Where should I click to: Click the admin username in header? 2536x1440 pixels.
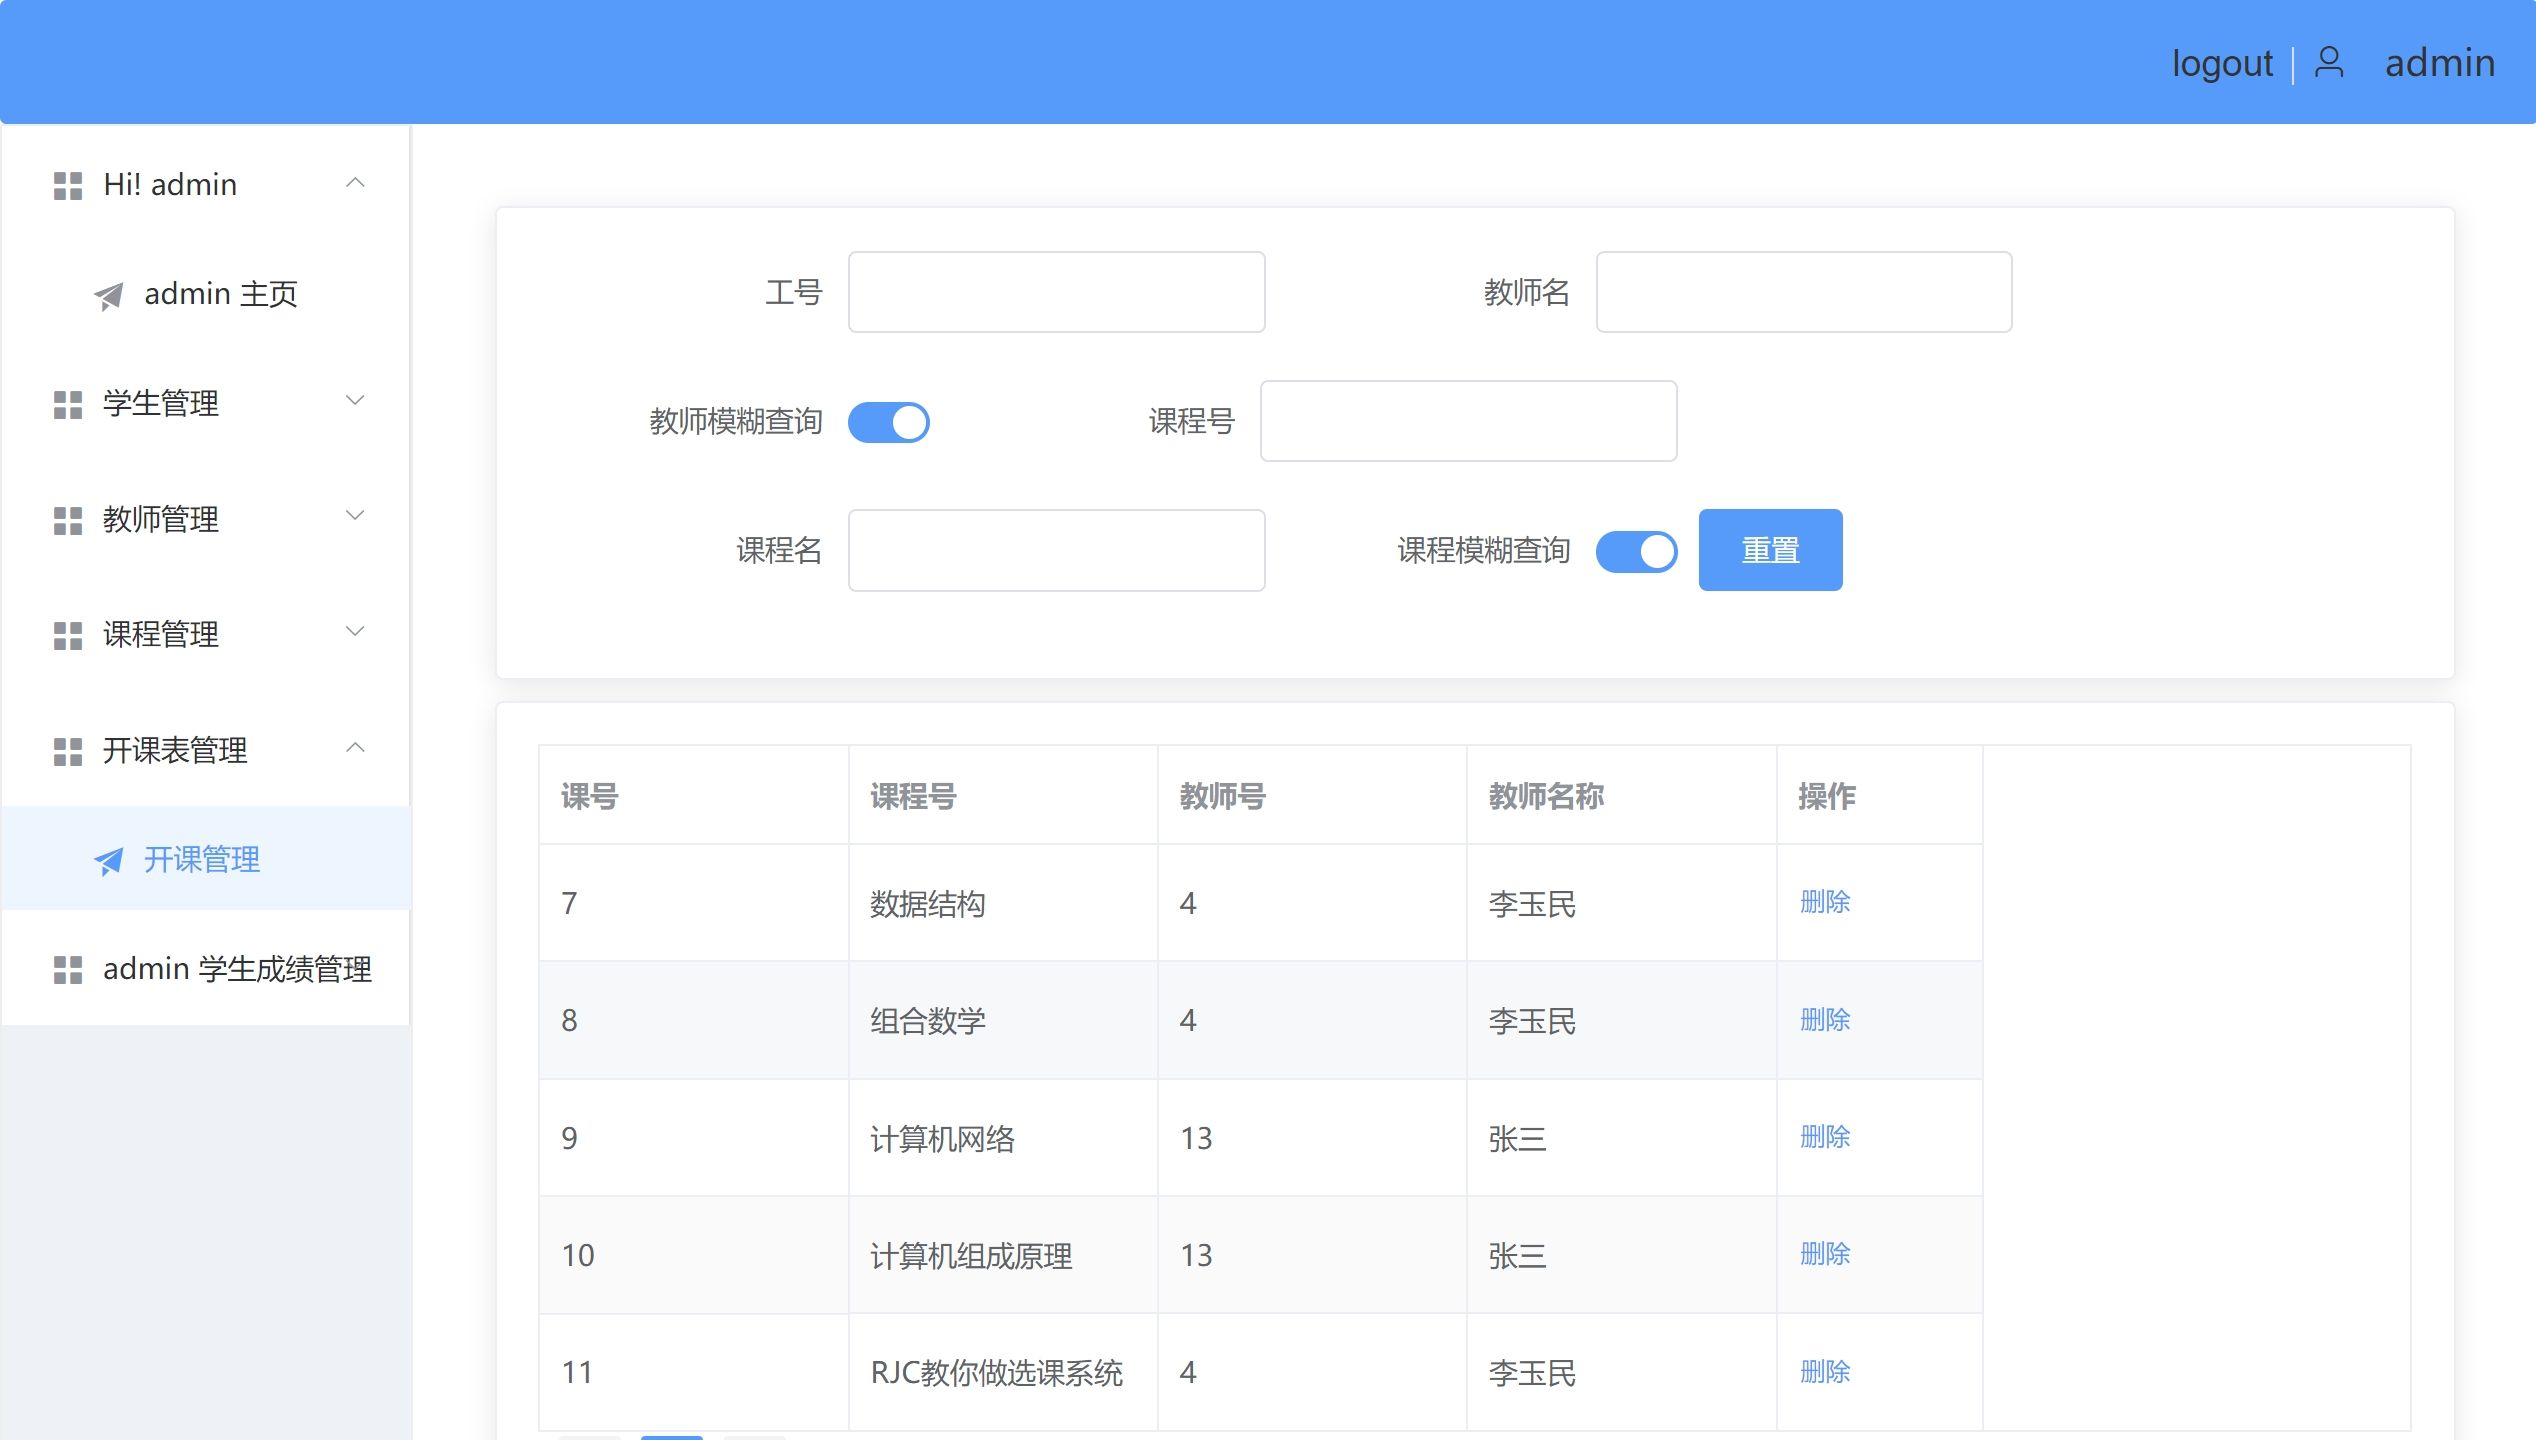coord(2440,63)
